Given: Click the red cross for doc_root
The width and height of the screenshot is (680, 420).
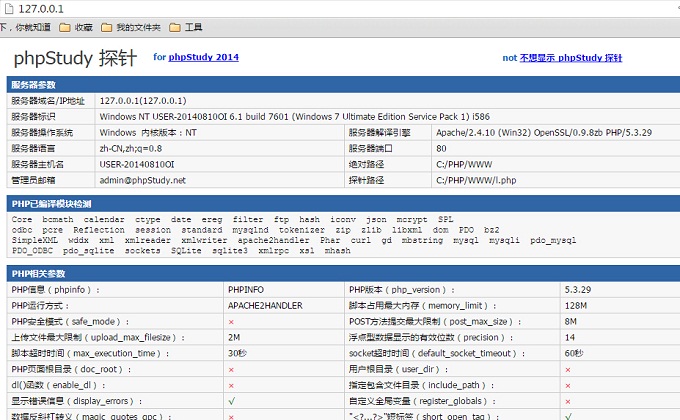Looking at the screenshot, I should [x=231, y=370].
